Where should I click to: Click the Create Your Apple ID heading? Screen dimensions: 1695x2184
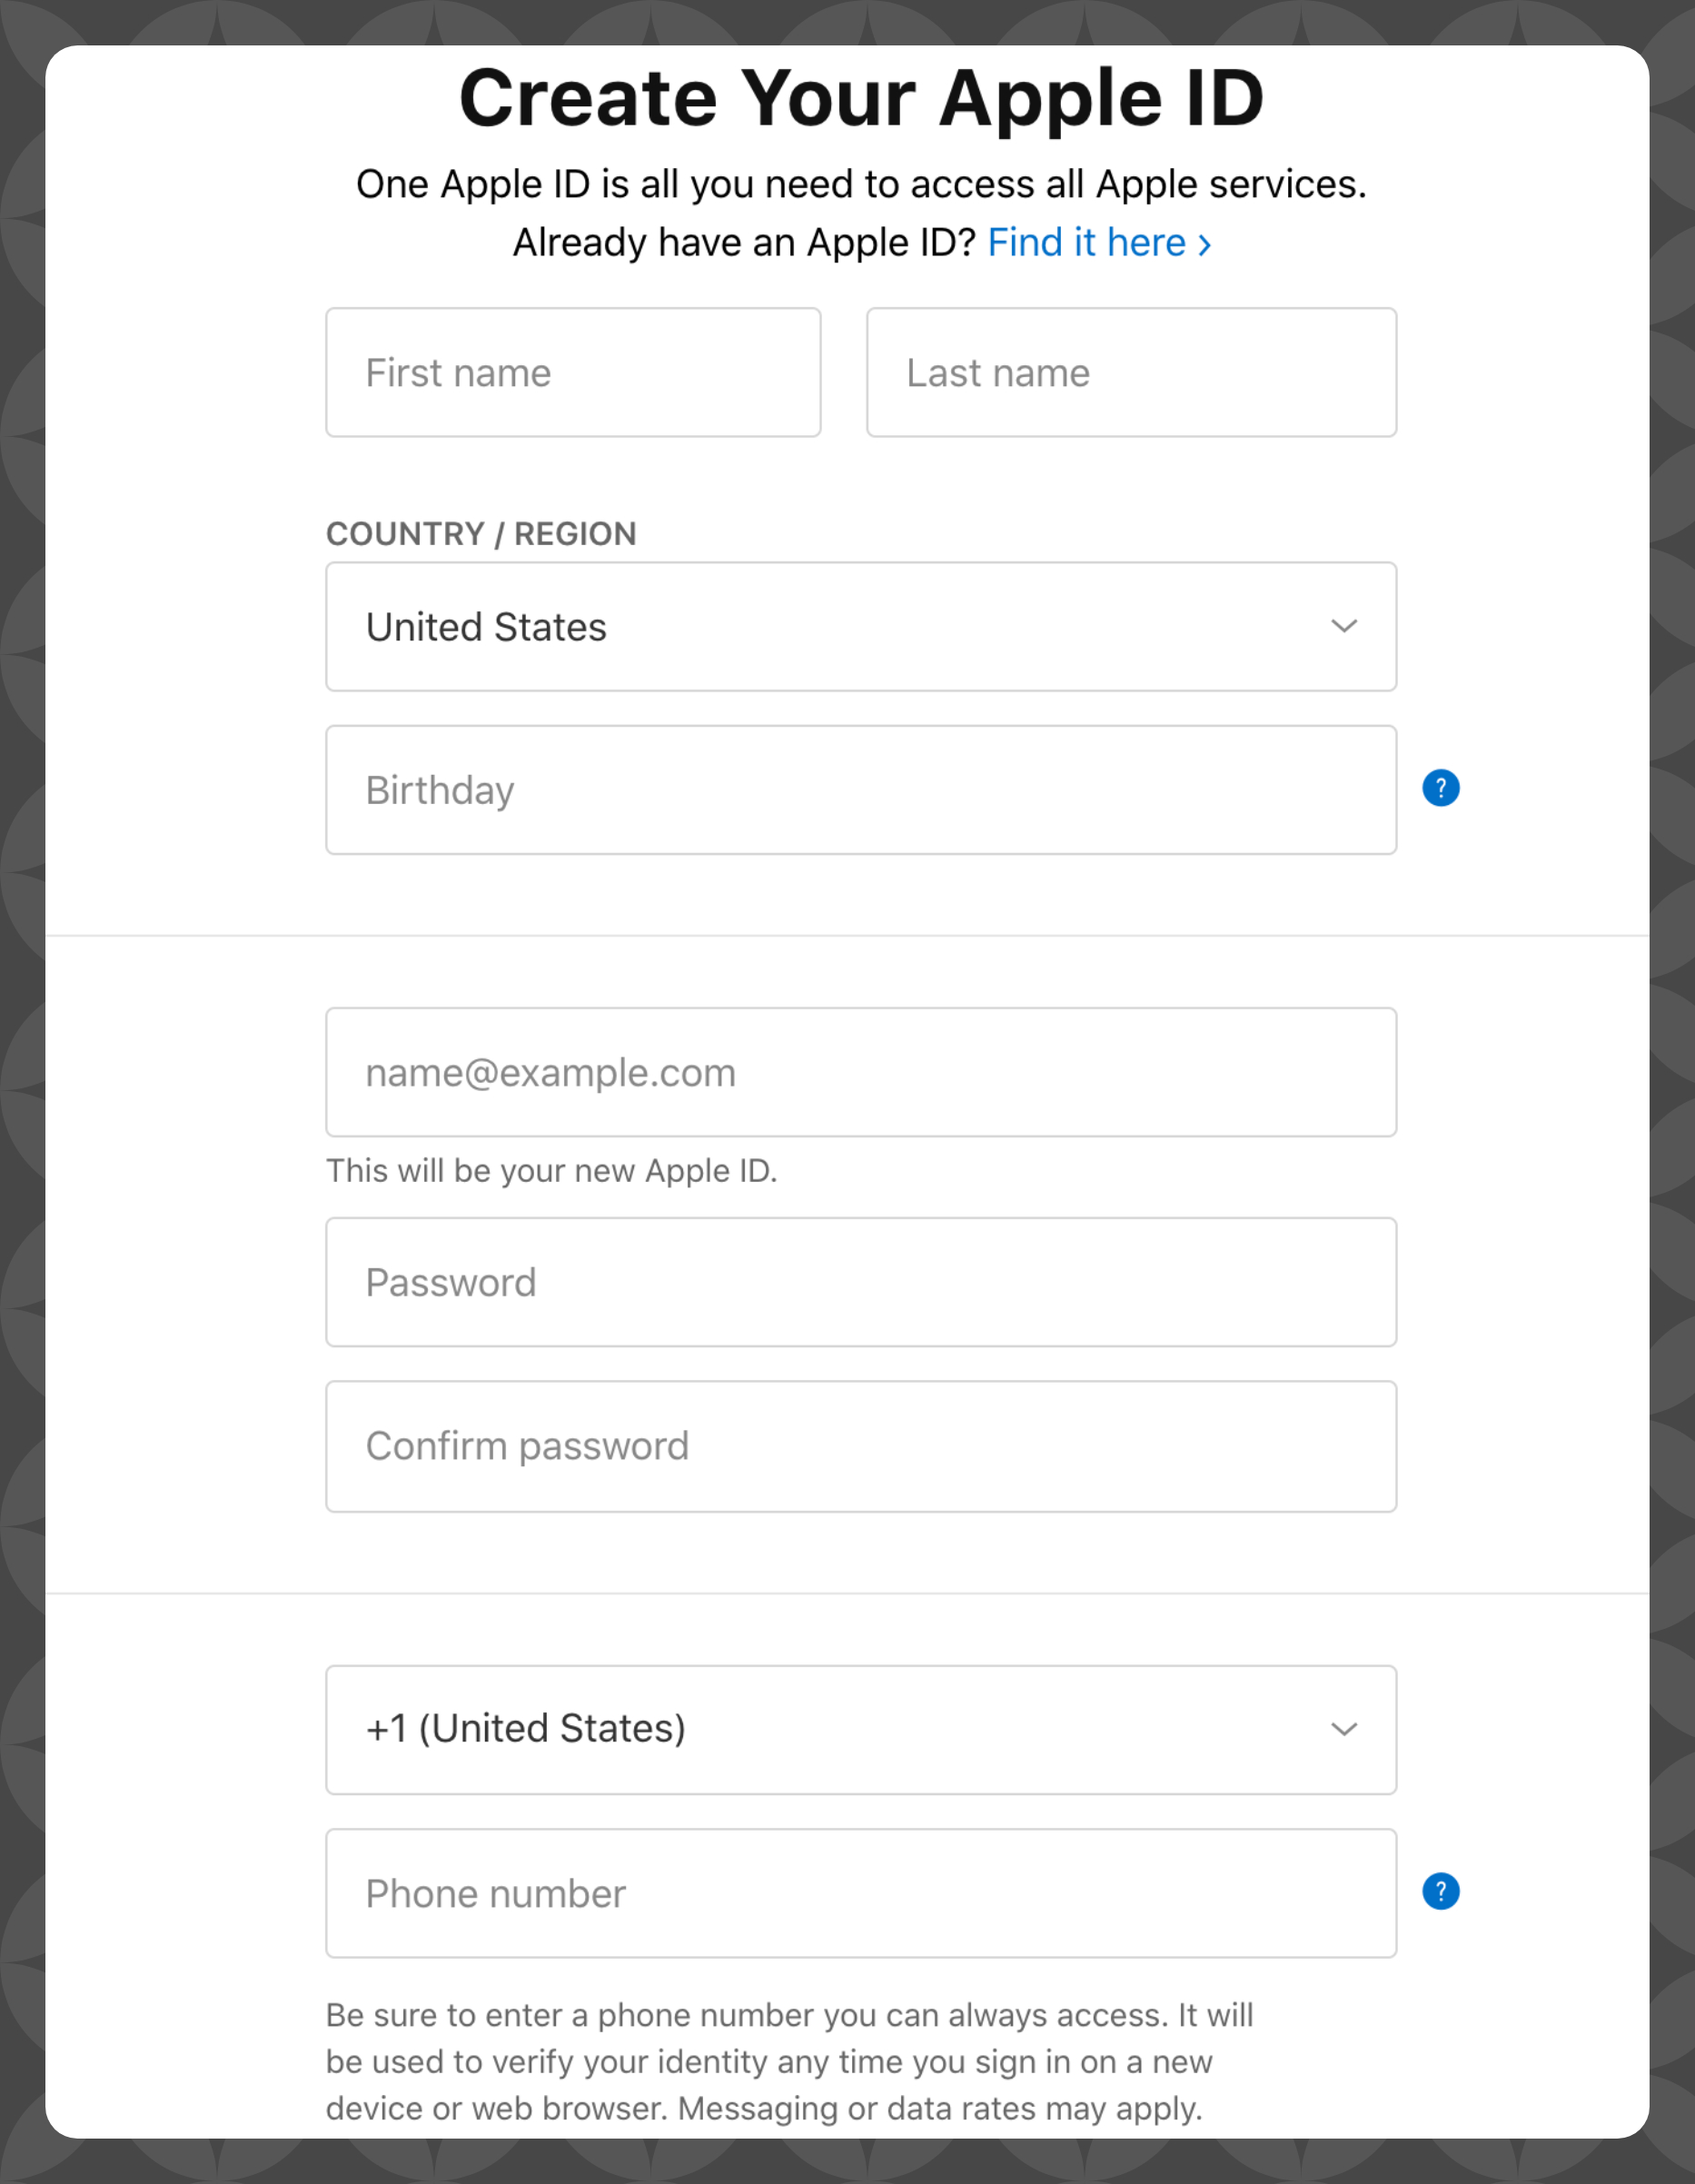(861, 96)
